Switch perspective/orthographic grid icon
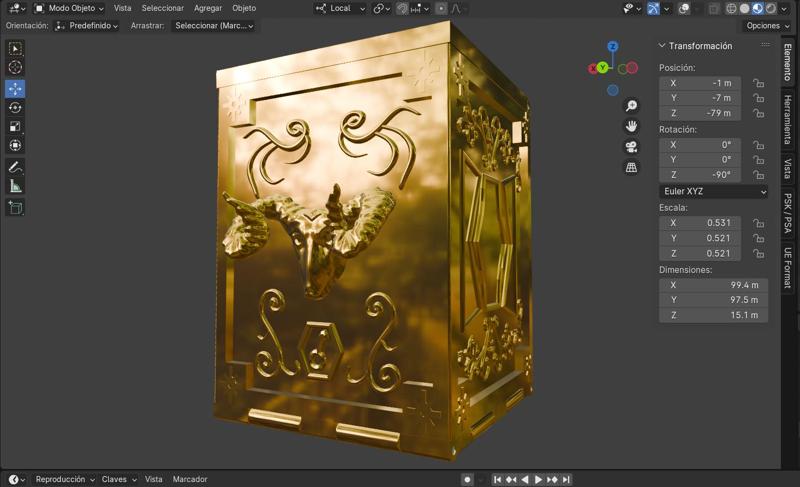 click(632, 167)
